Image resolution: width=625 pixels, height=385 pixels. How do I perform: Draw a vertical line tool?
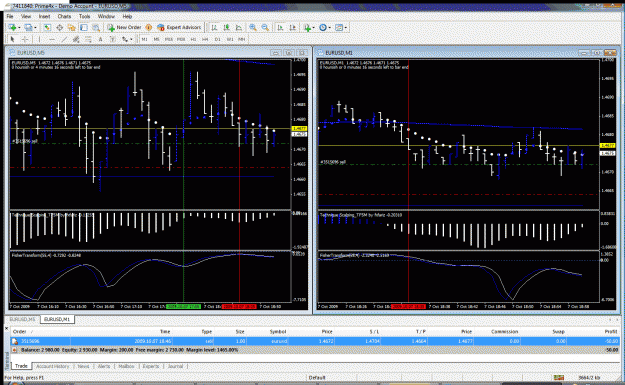pyautogui.click(x=39, y=39)
